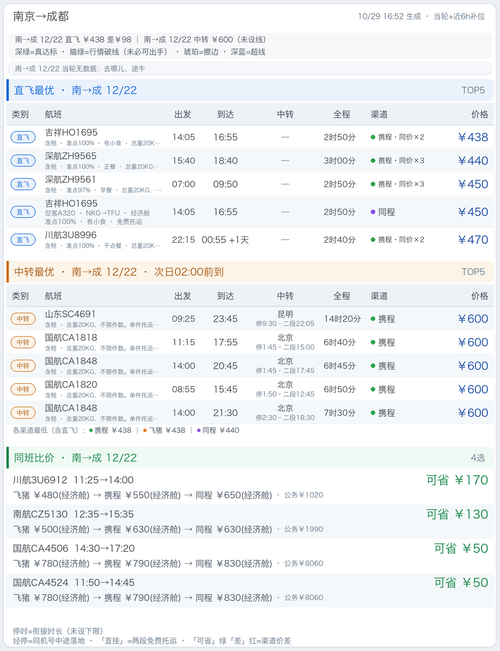Click flight name 川航3U8996
This screenshot has width=500, height=651.
pyautogui.click(x=70, y=235)
